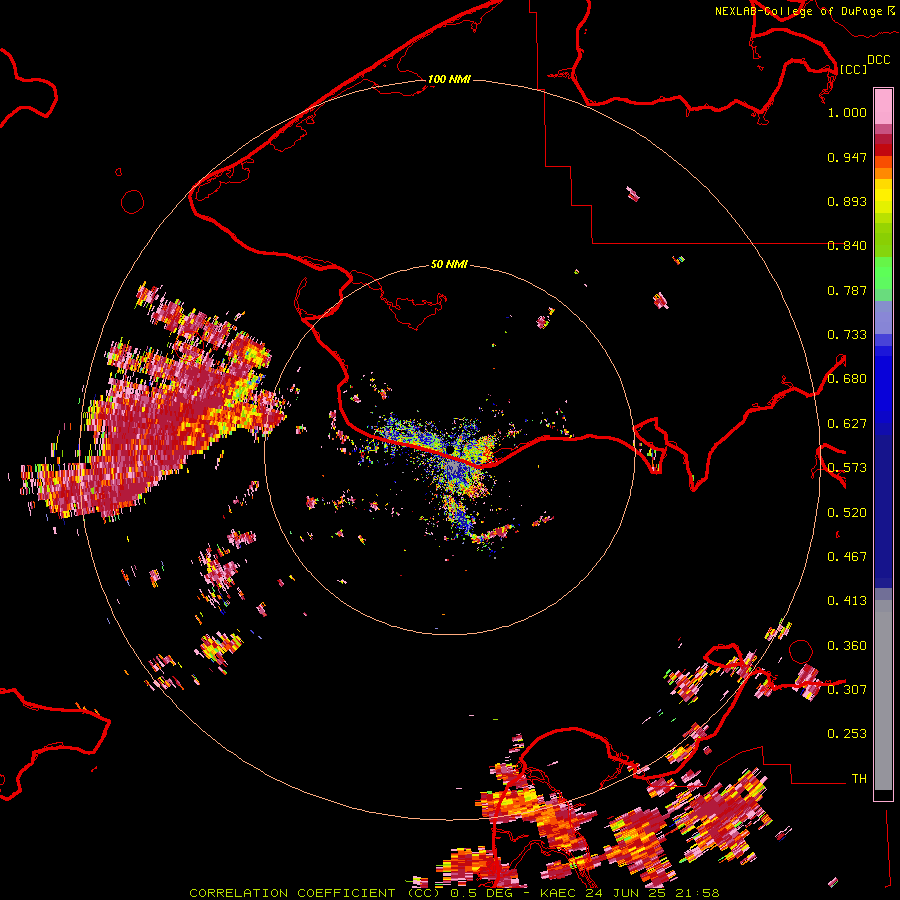
Task: Click the 0.947 color scale value
Action: click(x=847, y=157)
